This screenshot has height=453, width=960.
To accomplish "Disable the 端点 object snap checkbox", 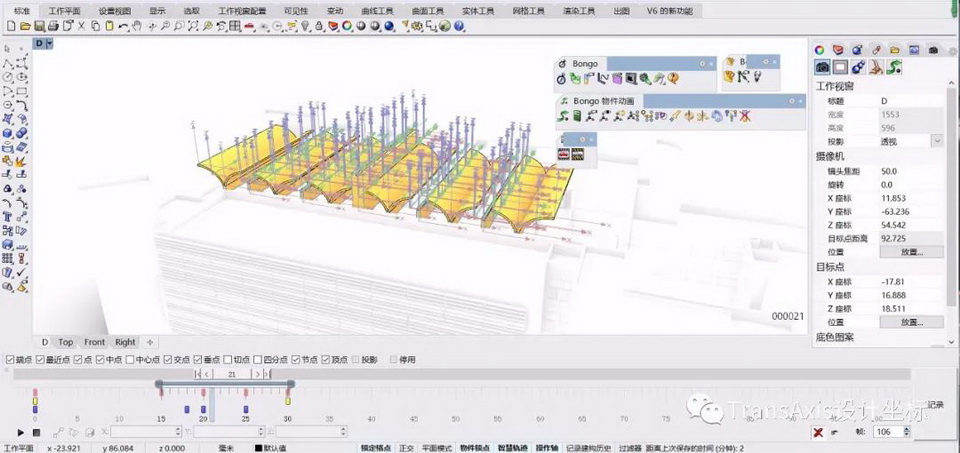I will pyautogui.click(x=9, y=360).
